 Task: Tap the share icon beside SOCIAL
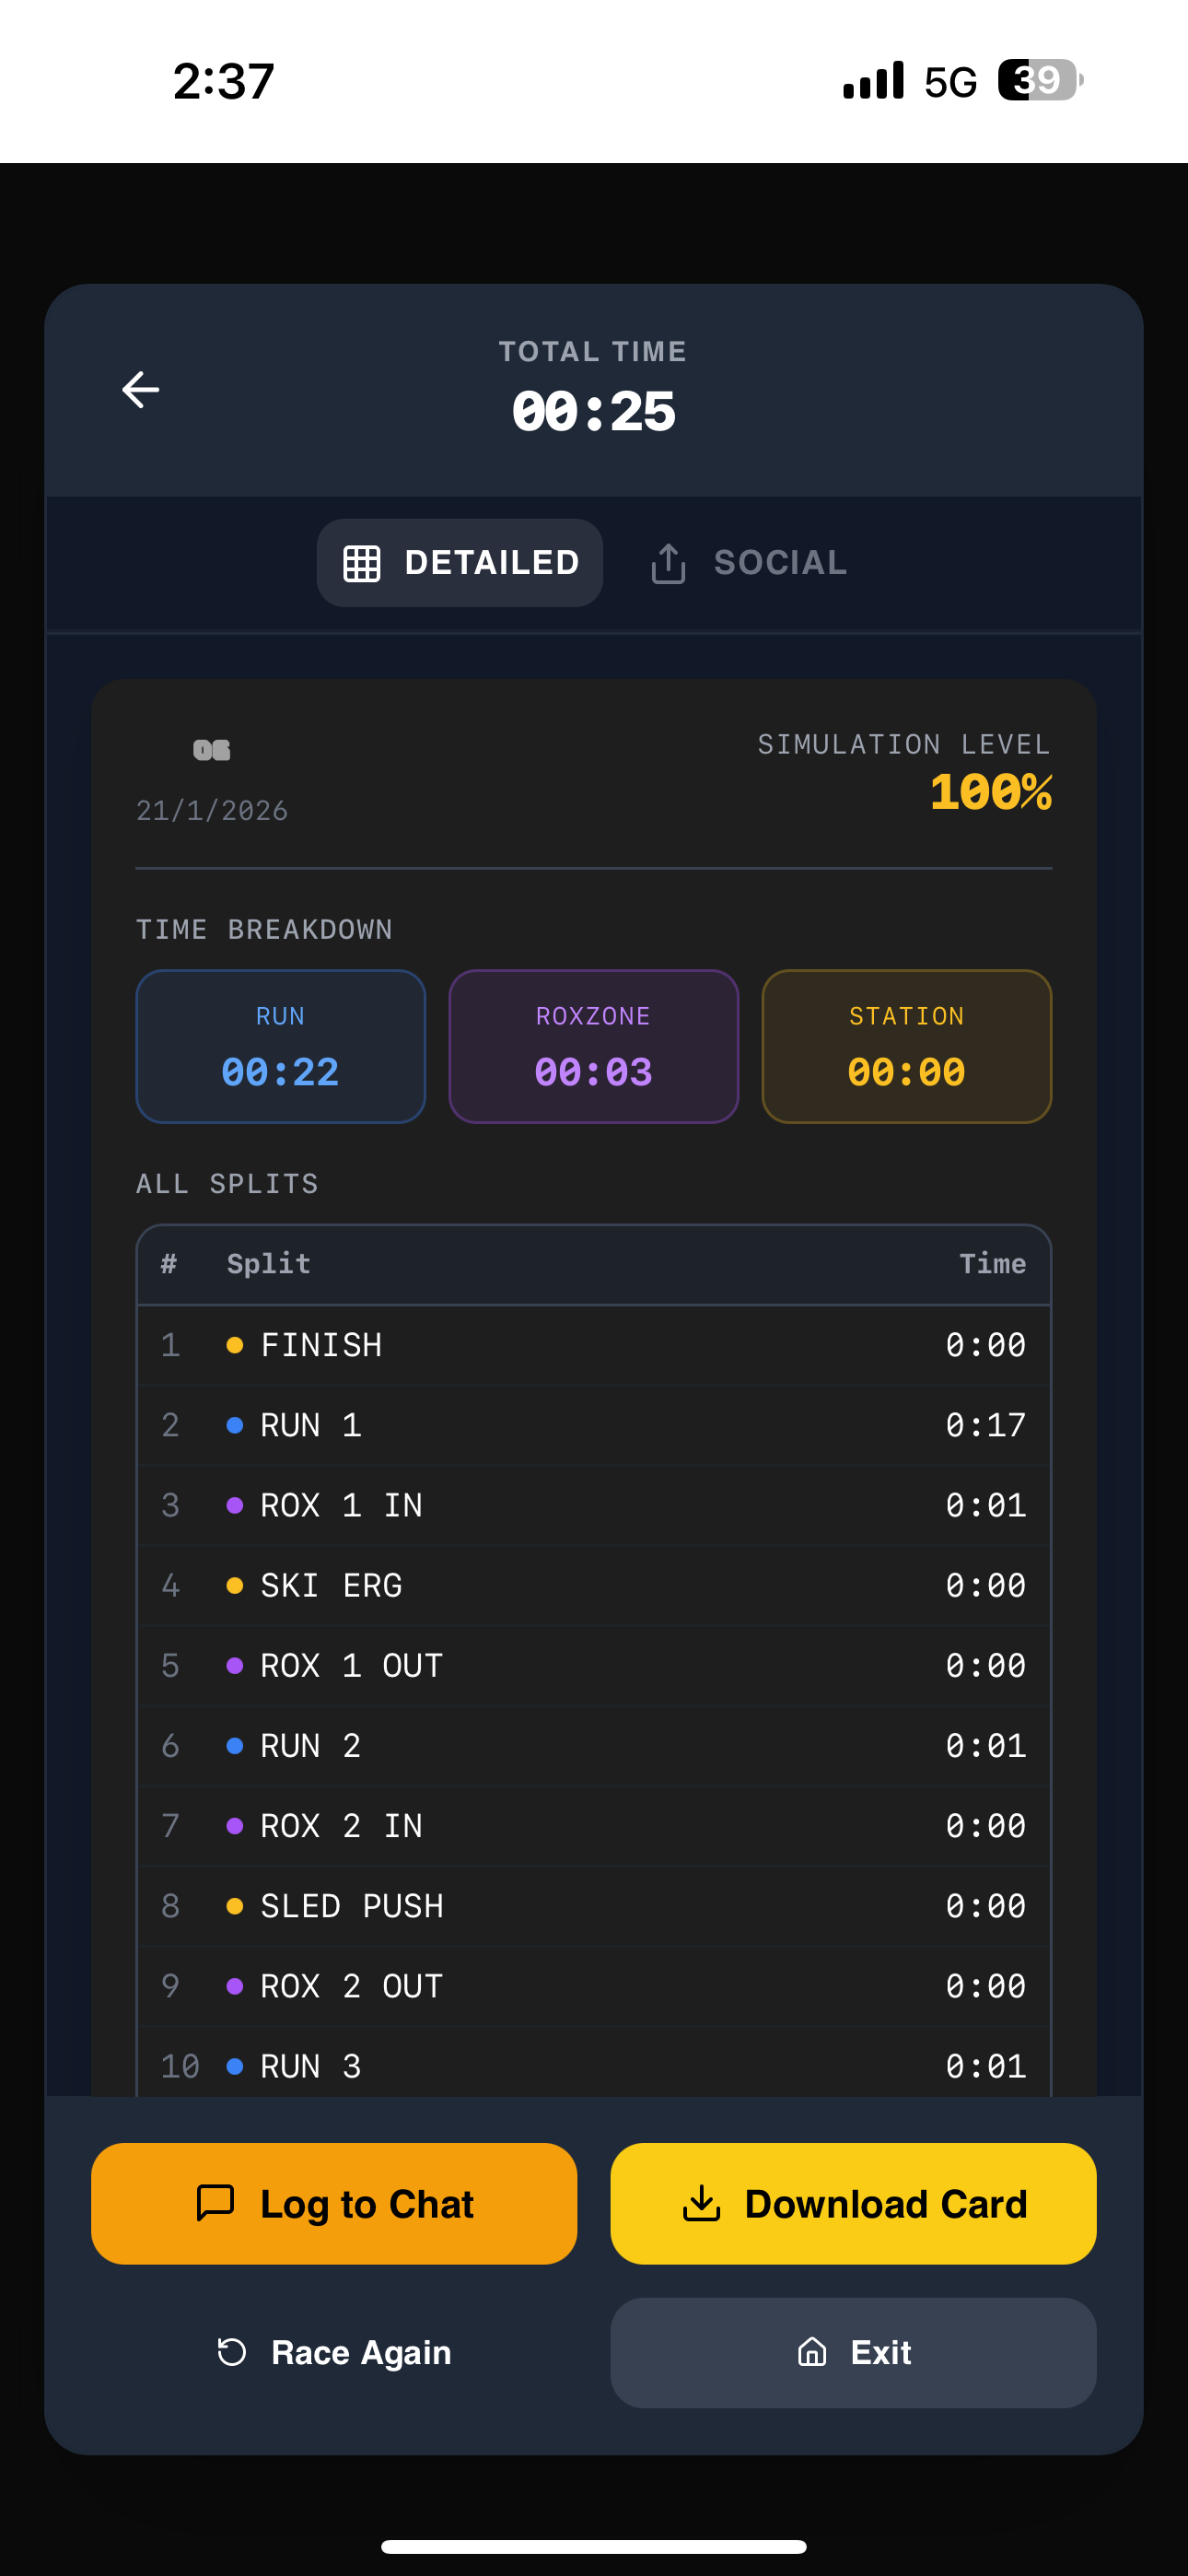[x=667, y=562]
